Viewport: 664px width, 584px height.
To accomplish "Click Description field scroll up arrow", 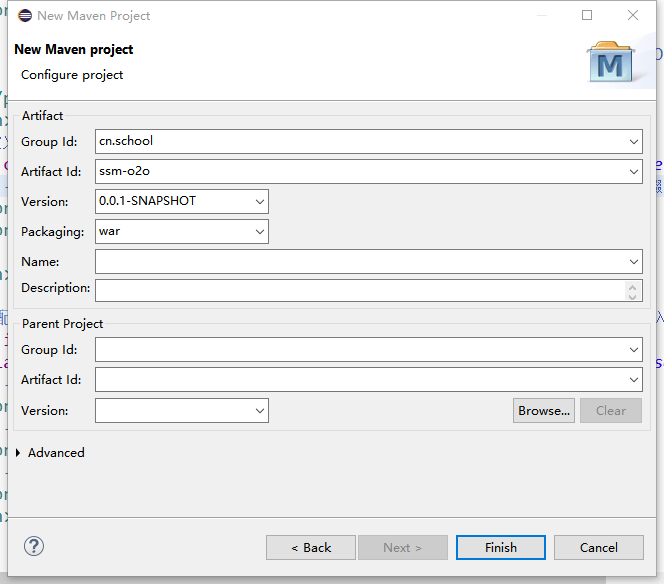I will coord(633,287).
